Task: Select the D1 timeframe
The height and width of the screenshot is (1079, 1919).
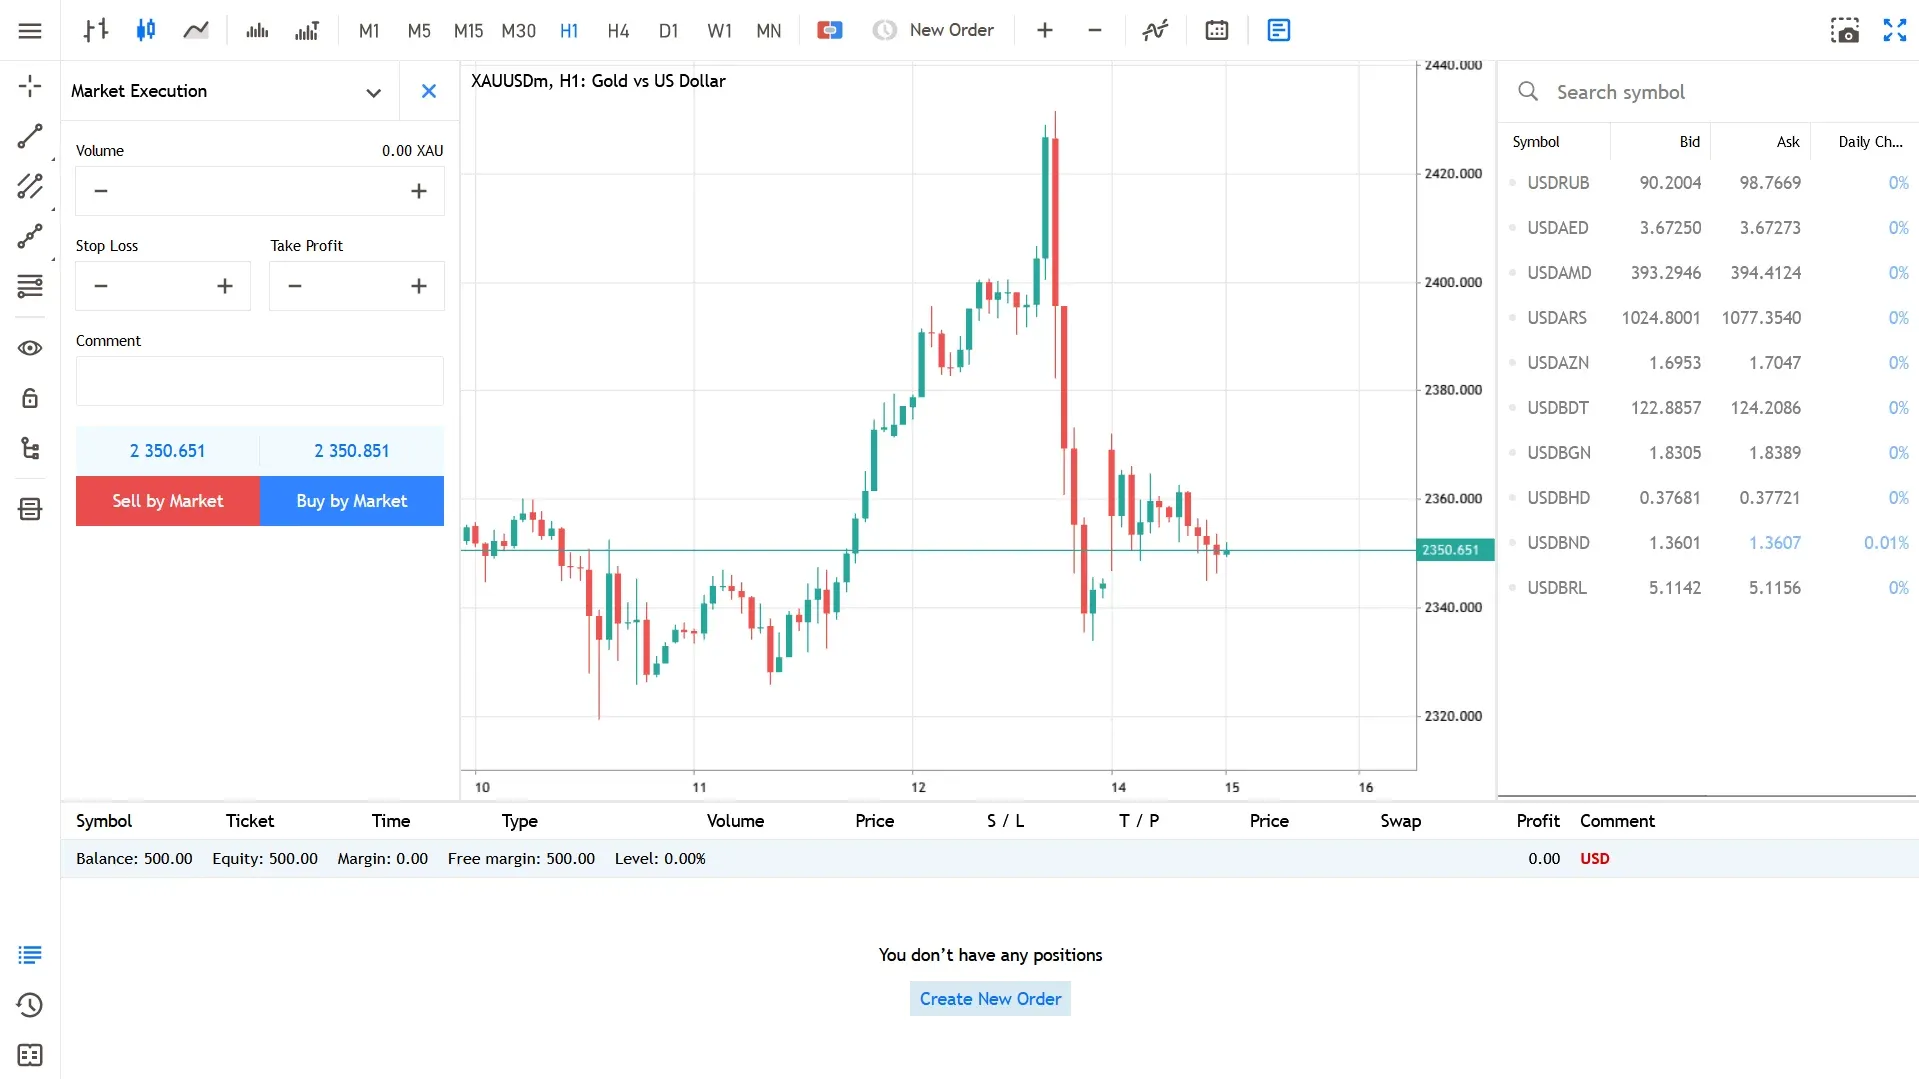Action: pos(668,30)
